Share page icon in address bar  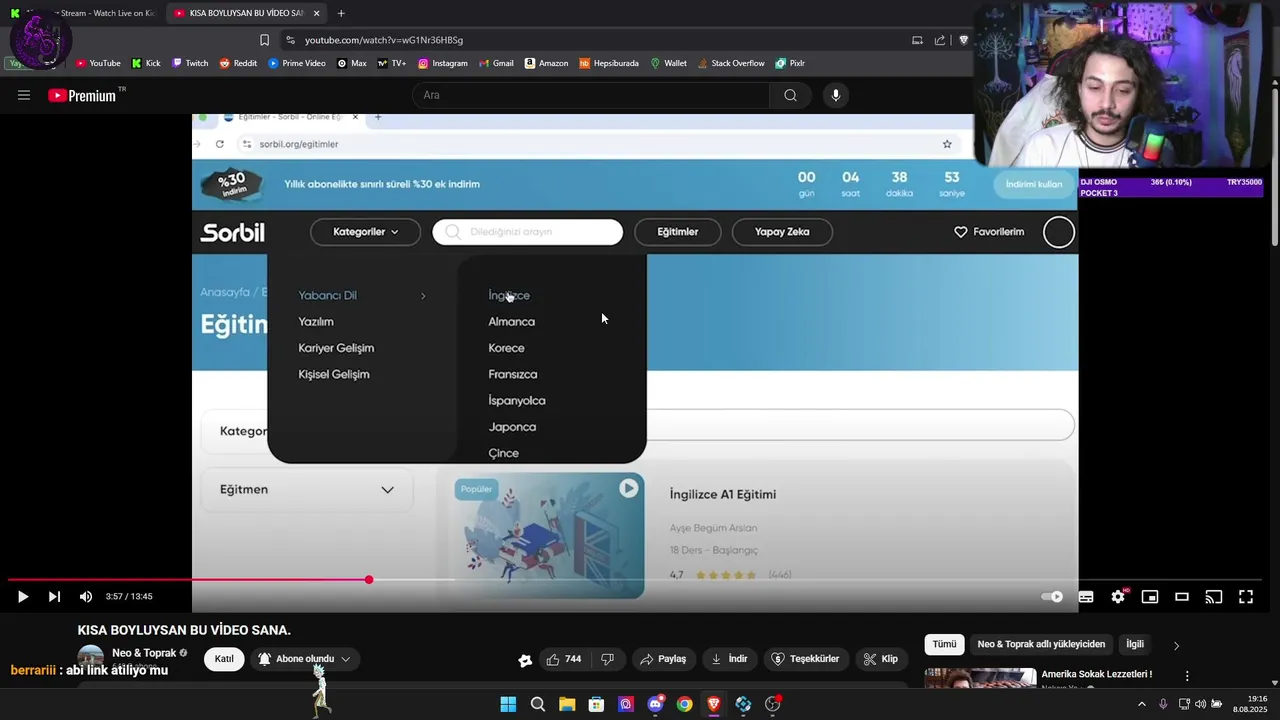tap(940, 40)
